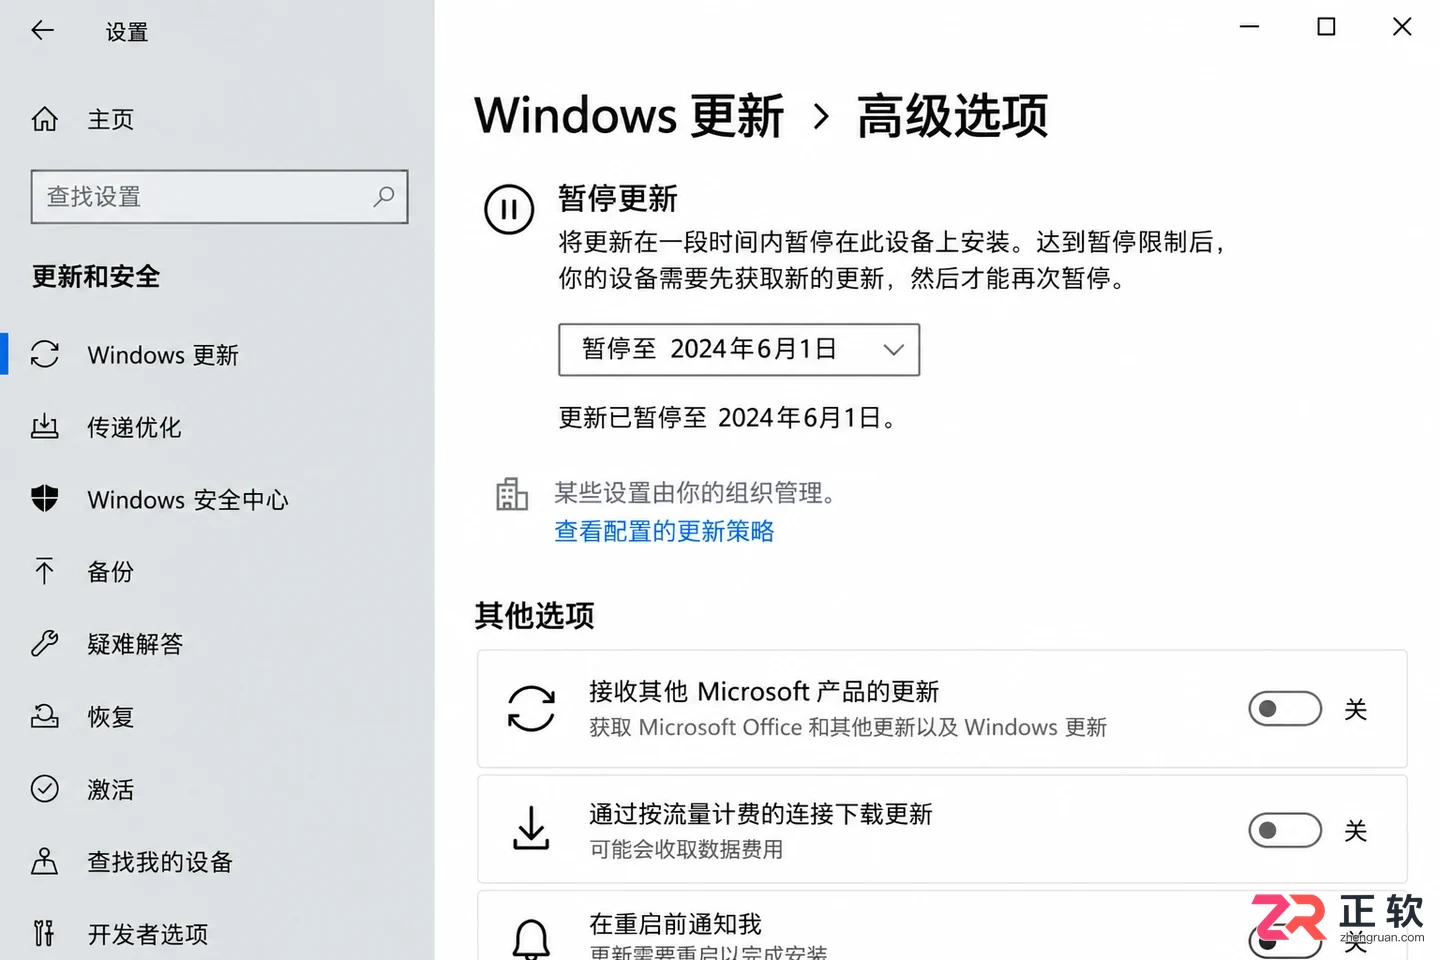
Task: Click the Windows 安全中心 shield icon
Action: tap(45, 498)
